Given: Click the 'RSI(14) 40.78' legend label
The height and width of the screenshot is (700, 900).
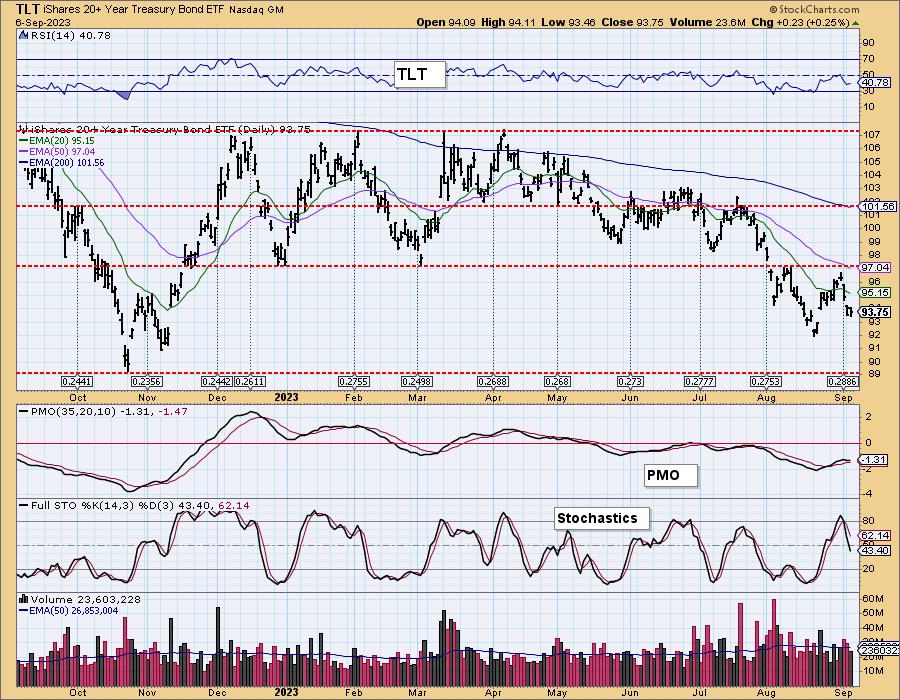Looking at the screenshot, I should pyautogui.click(x=69, y=36).
